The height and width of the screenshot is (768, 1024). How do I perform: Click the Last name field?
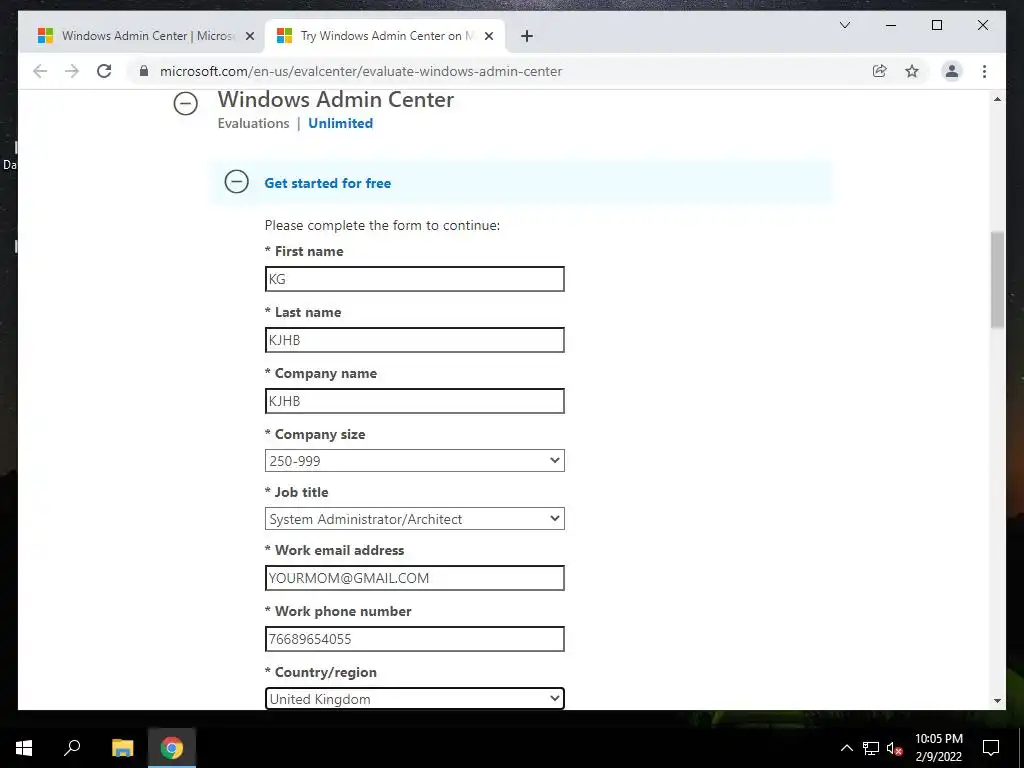(415, 340)
